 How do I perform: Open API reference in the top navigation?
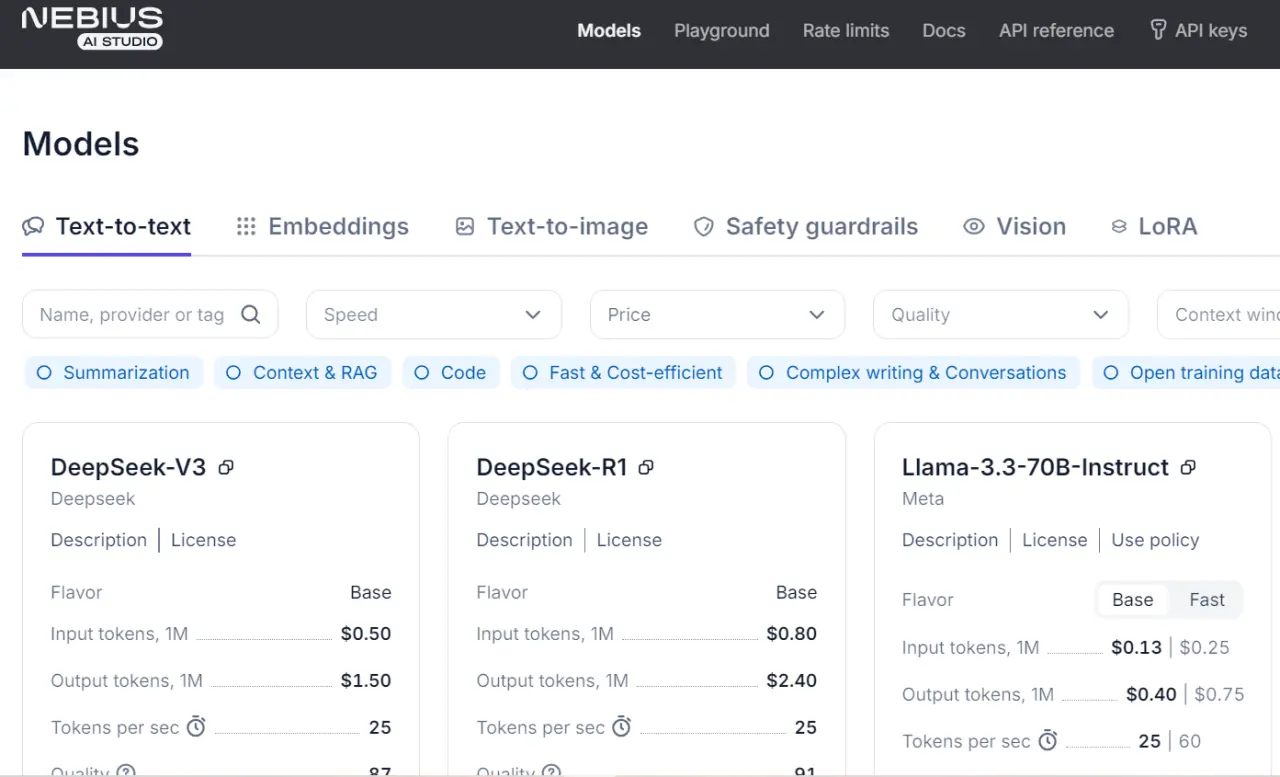point(1056,31)
